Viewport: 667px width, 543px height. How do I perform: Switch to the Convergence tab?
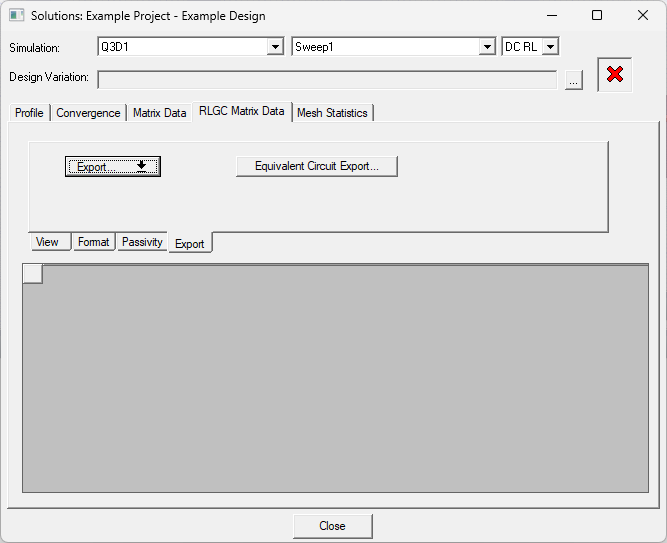[x=88, y=113]
